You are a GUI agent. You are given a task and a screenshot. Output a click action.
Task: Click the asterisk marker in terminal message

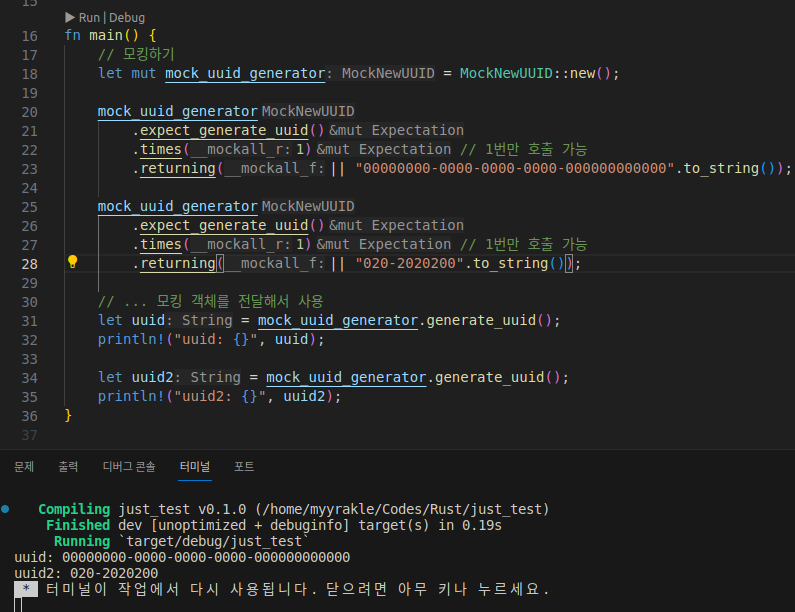click(x=26, y=589)
